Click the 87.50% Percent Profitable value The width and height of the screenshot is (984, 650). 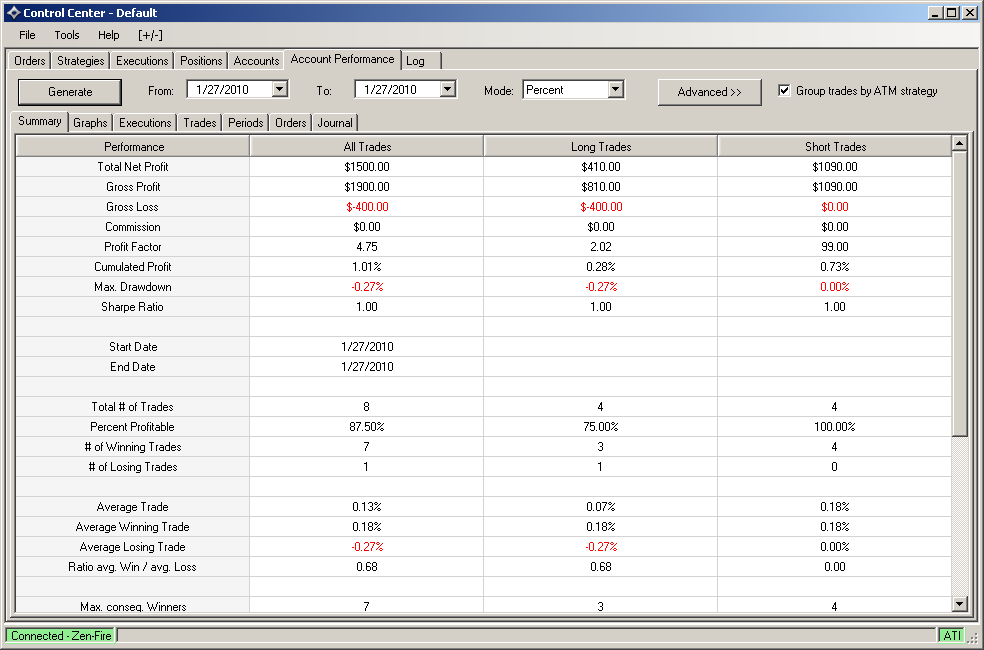point(367,427)
